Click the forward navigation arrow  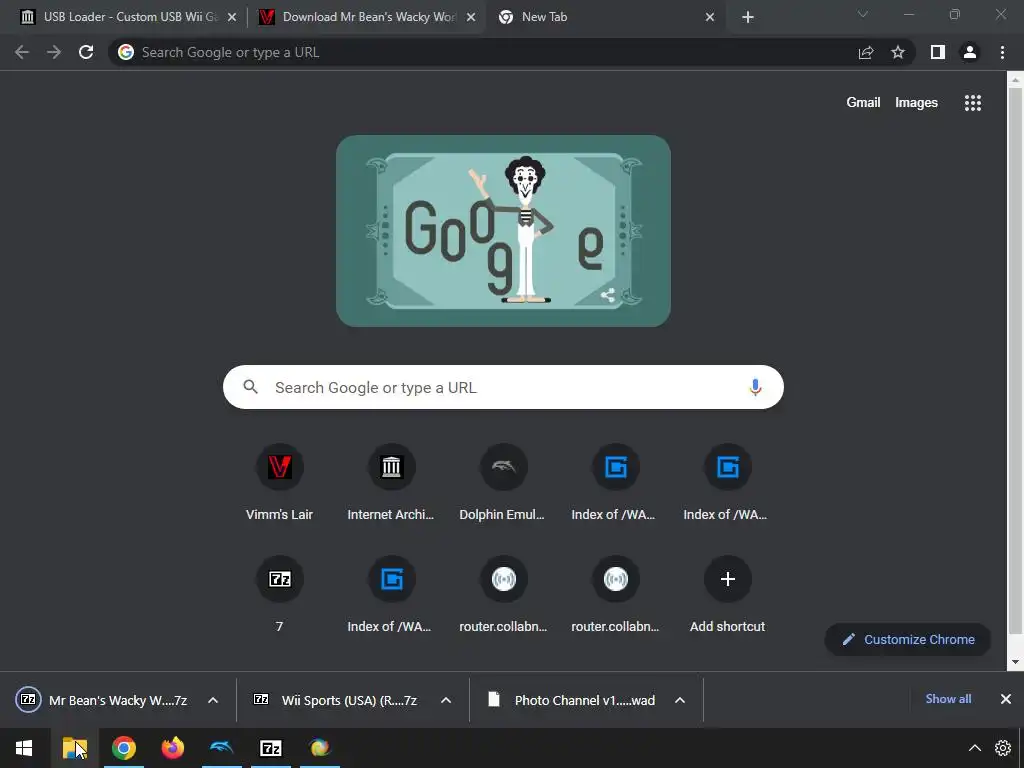[54, 52]
